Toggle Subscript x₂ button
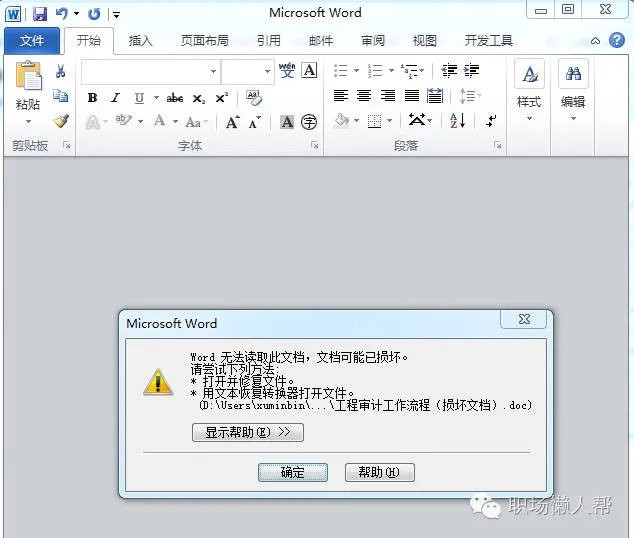This screenshot has height=538, width=634. [x=199, y=98]
